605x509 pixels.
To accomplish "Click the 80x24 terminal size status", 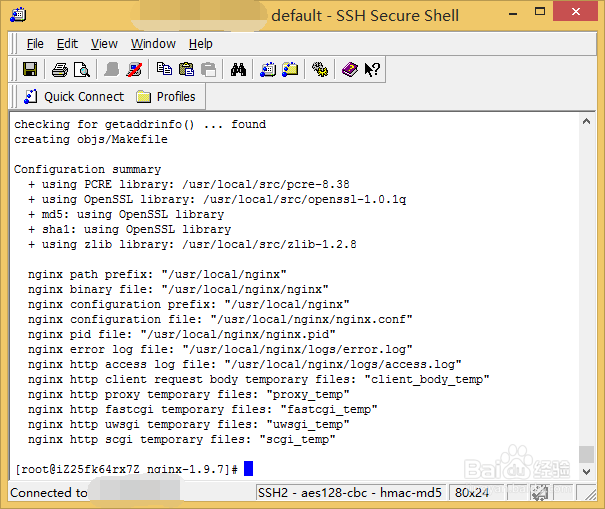I will tap(471, 492).
